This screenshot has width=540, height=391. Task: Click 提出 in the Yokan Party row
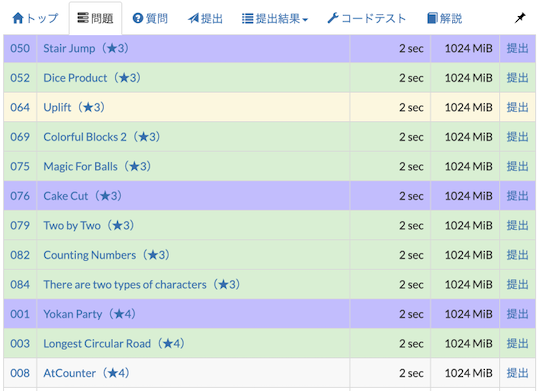[517, 314]
